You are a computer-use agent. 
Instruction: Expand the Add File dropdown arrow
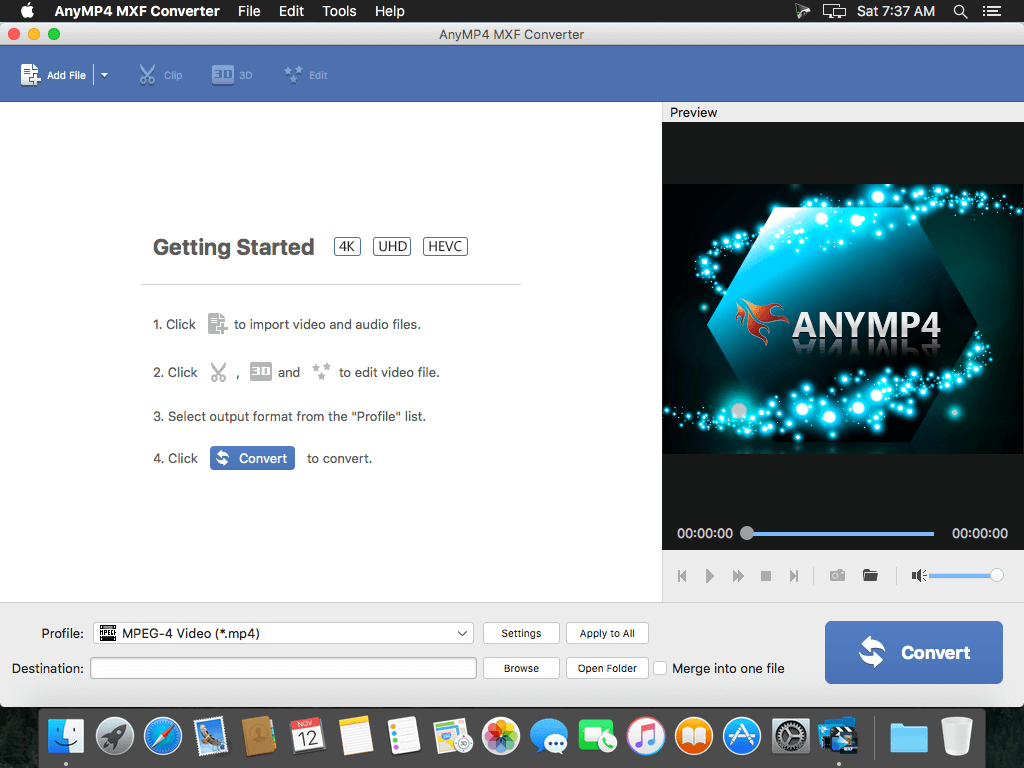pyautogui.click(x=104, y=75)
